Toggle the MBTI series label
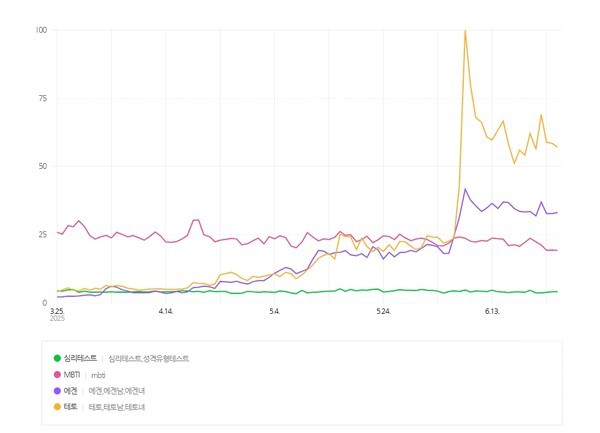 pos(73,374)
